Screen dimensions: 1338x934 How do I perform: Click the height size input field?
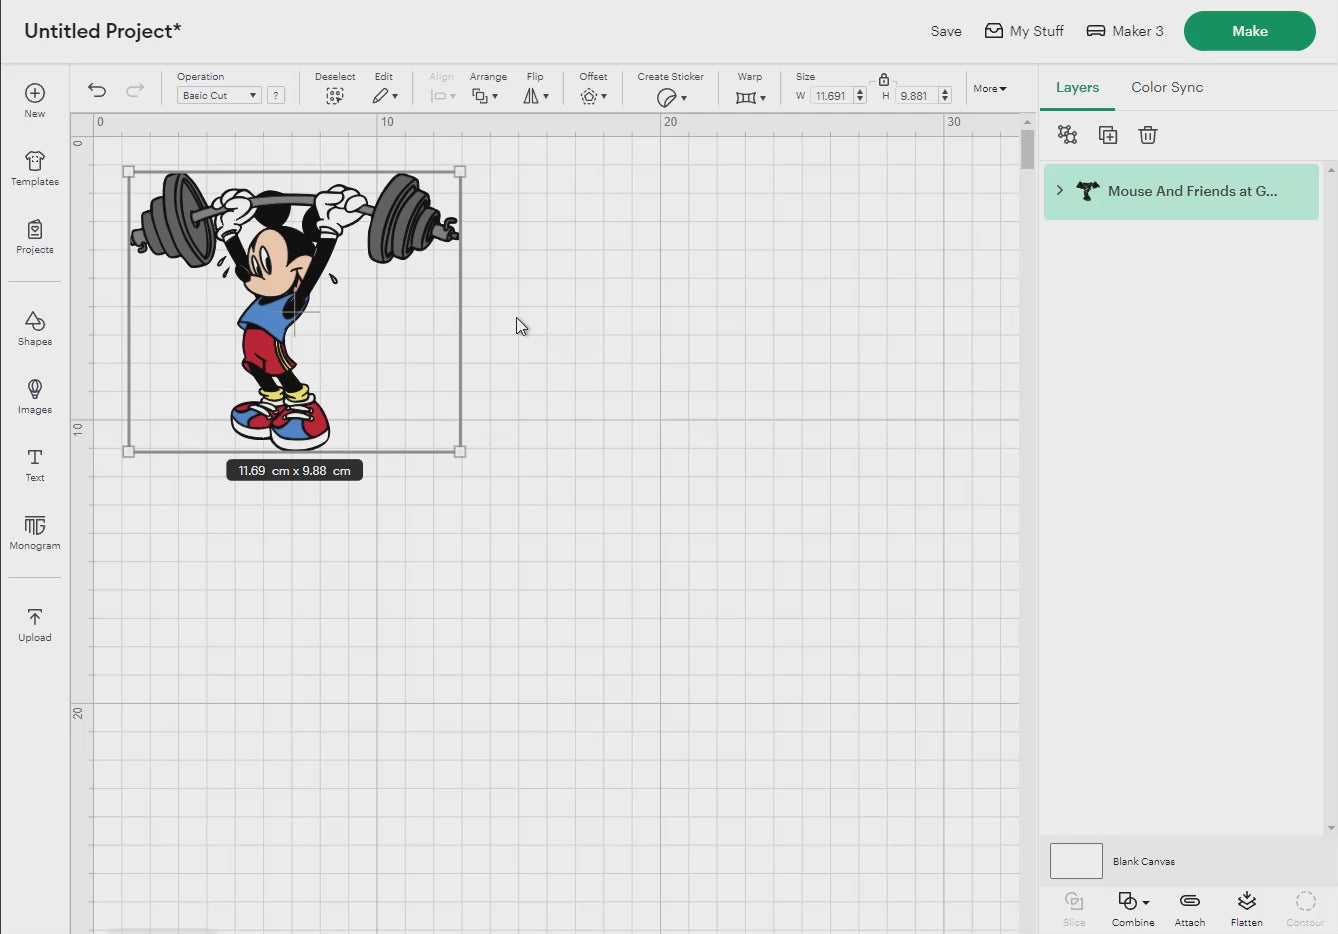[x=916, y=96]
